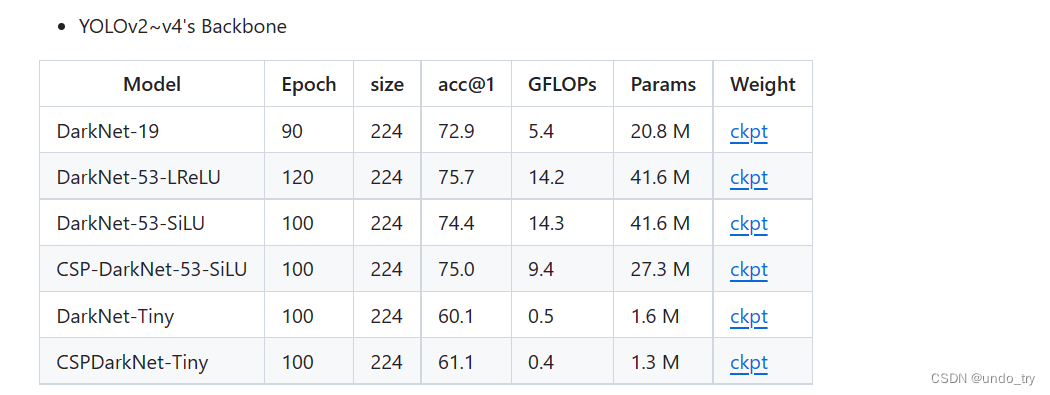Screen dimensions: 1050x395
Task: Click the Epoch column header
Action: pos(309,84)
